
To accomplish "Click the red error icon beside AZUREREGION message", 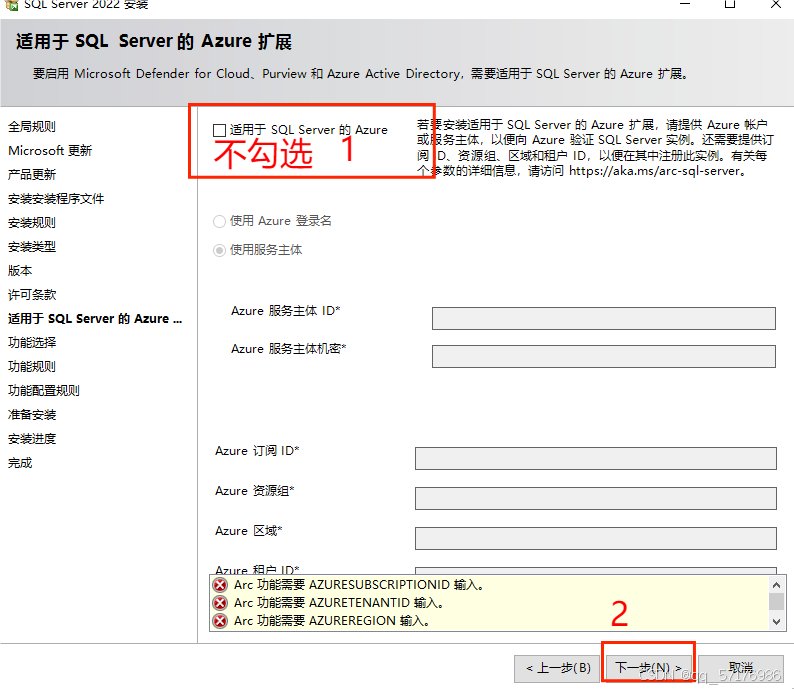I will pyautogui.click(x=220, y=621).
